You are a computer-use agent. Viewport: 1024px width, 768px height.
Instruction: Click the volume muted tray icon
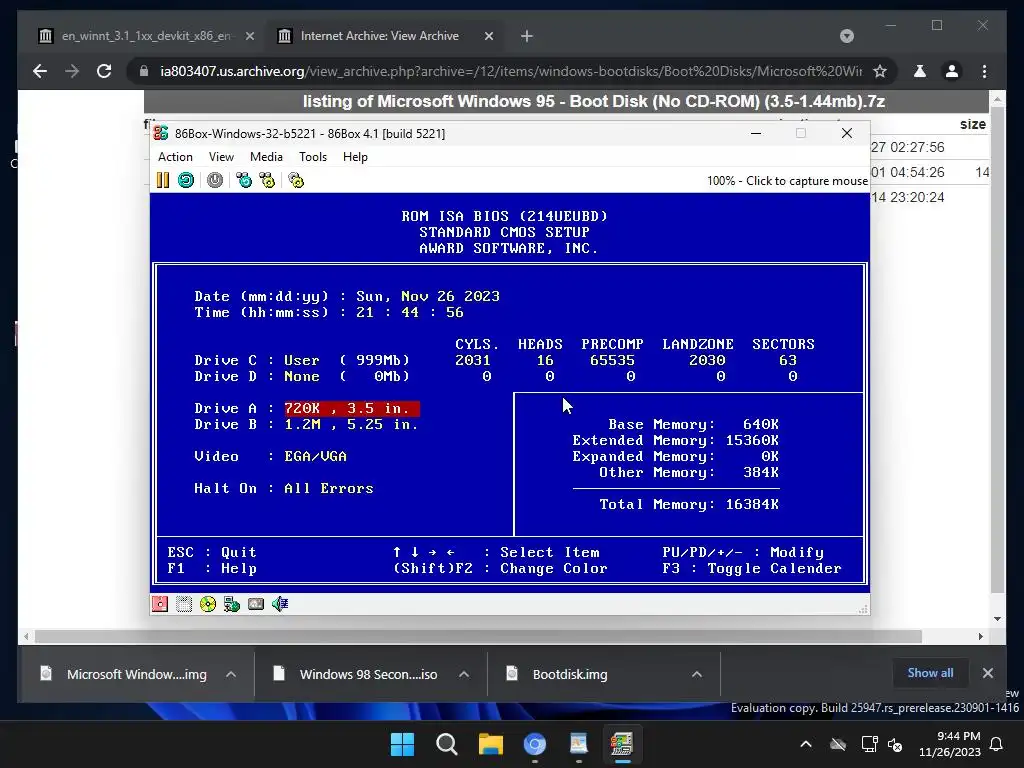[x=895, y=744]
